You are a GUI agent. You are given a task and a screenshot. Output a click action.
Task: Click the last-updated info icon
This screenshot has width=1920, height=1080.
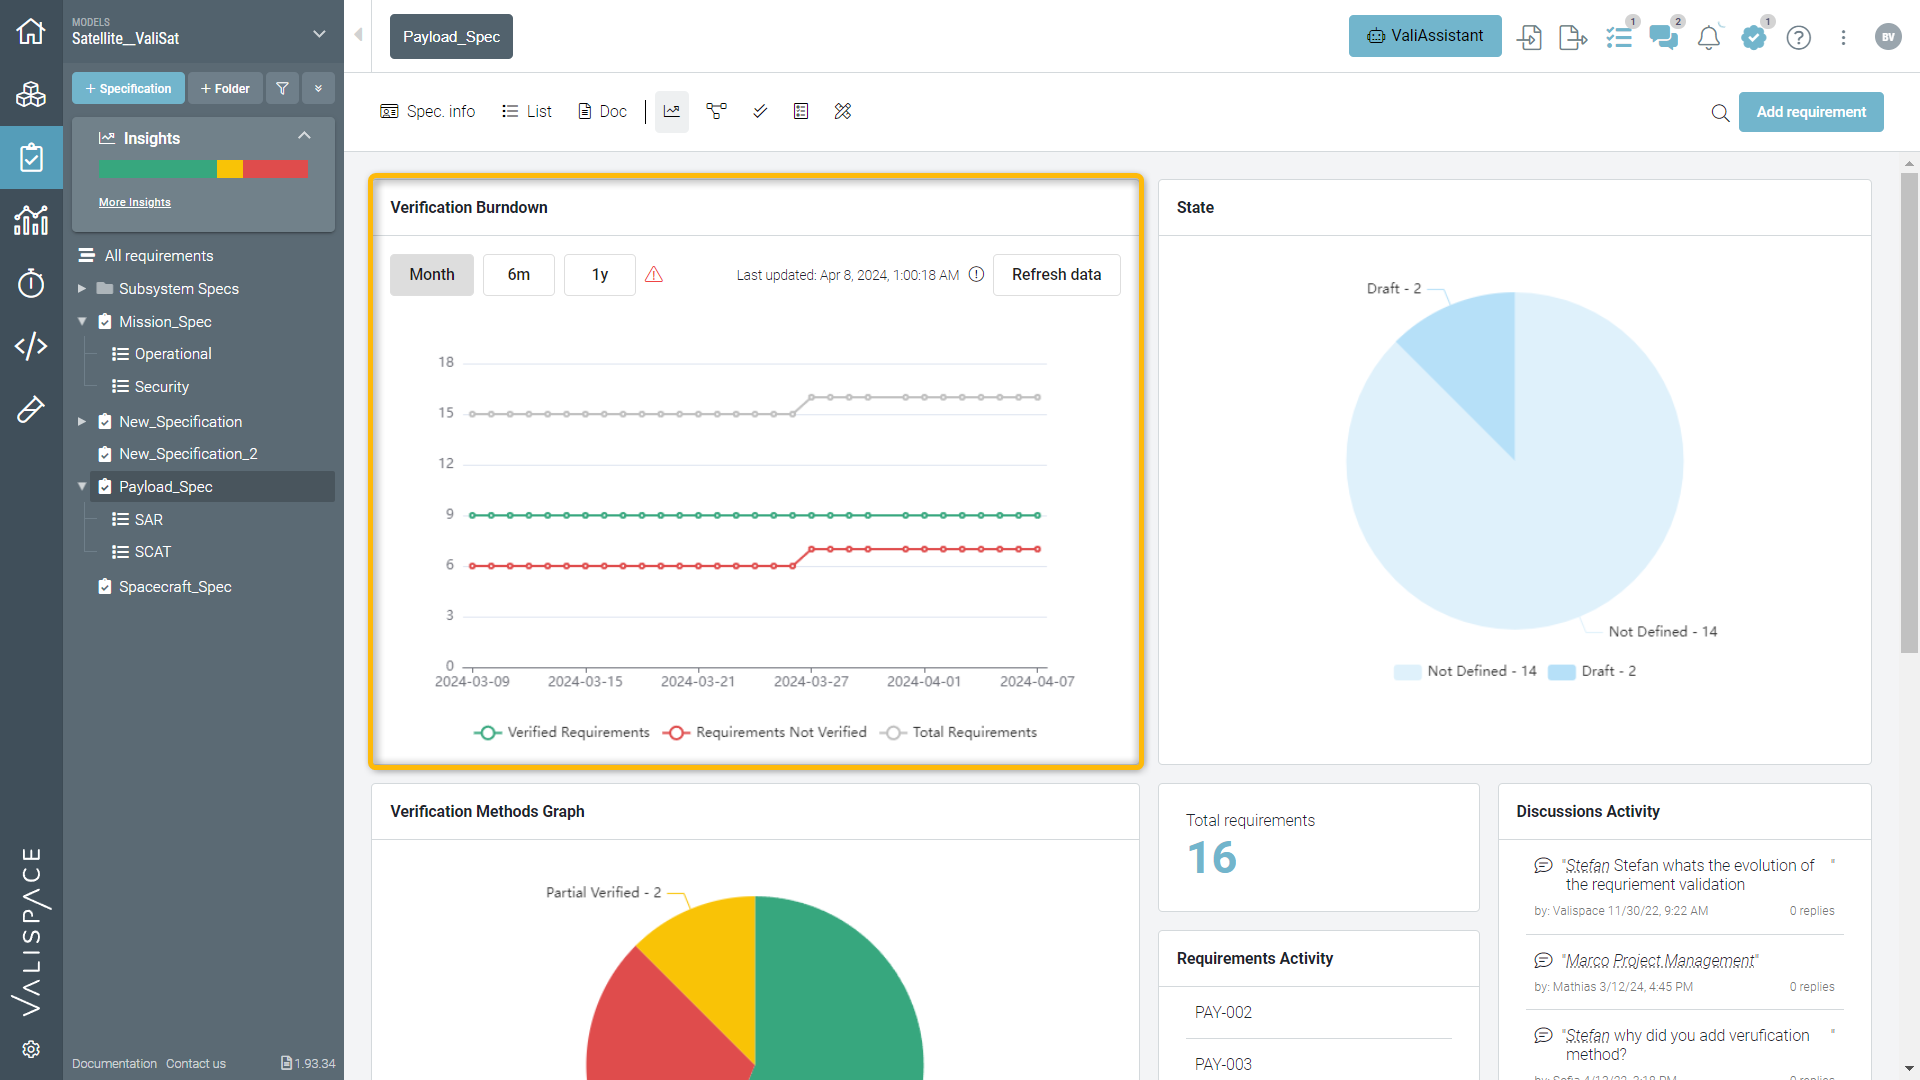(977, 274)
